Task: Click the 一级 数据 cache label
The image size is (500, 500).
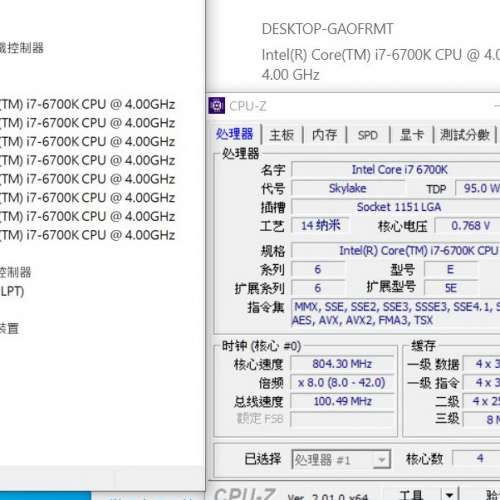Action: [x=434, y=364]
